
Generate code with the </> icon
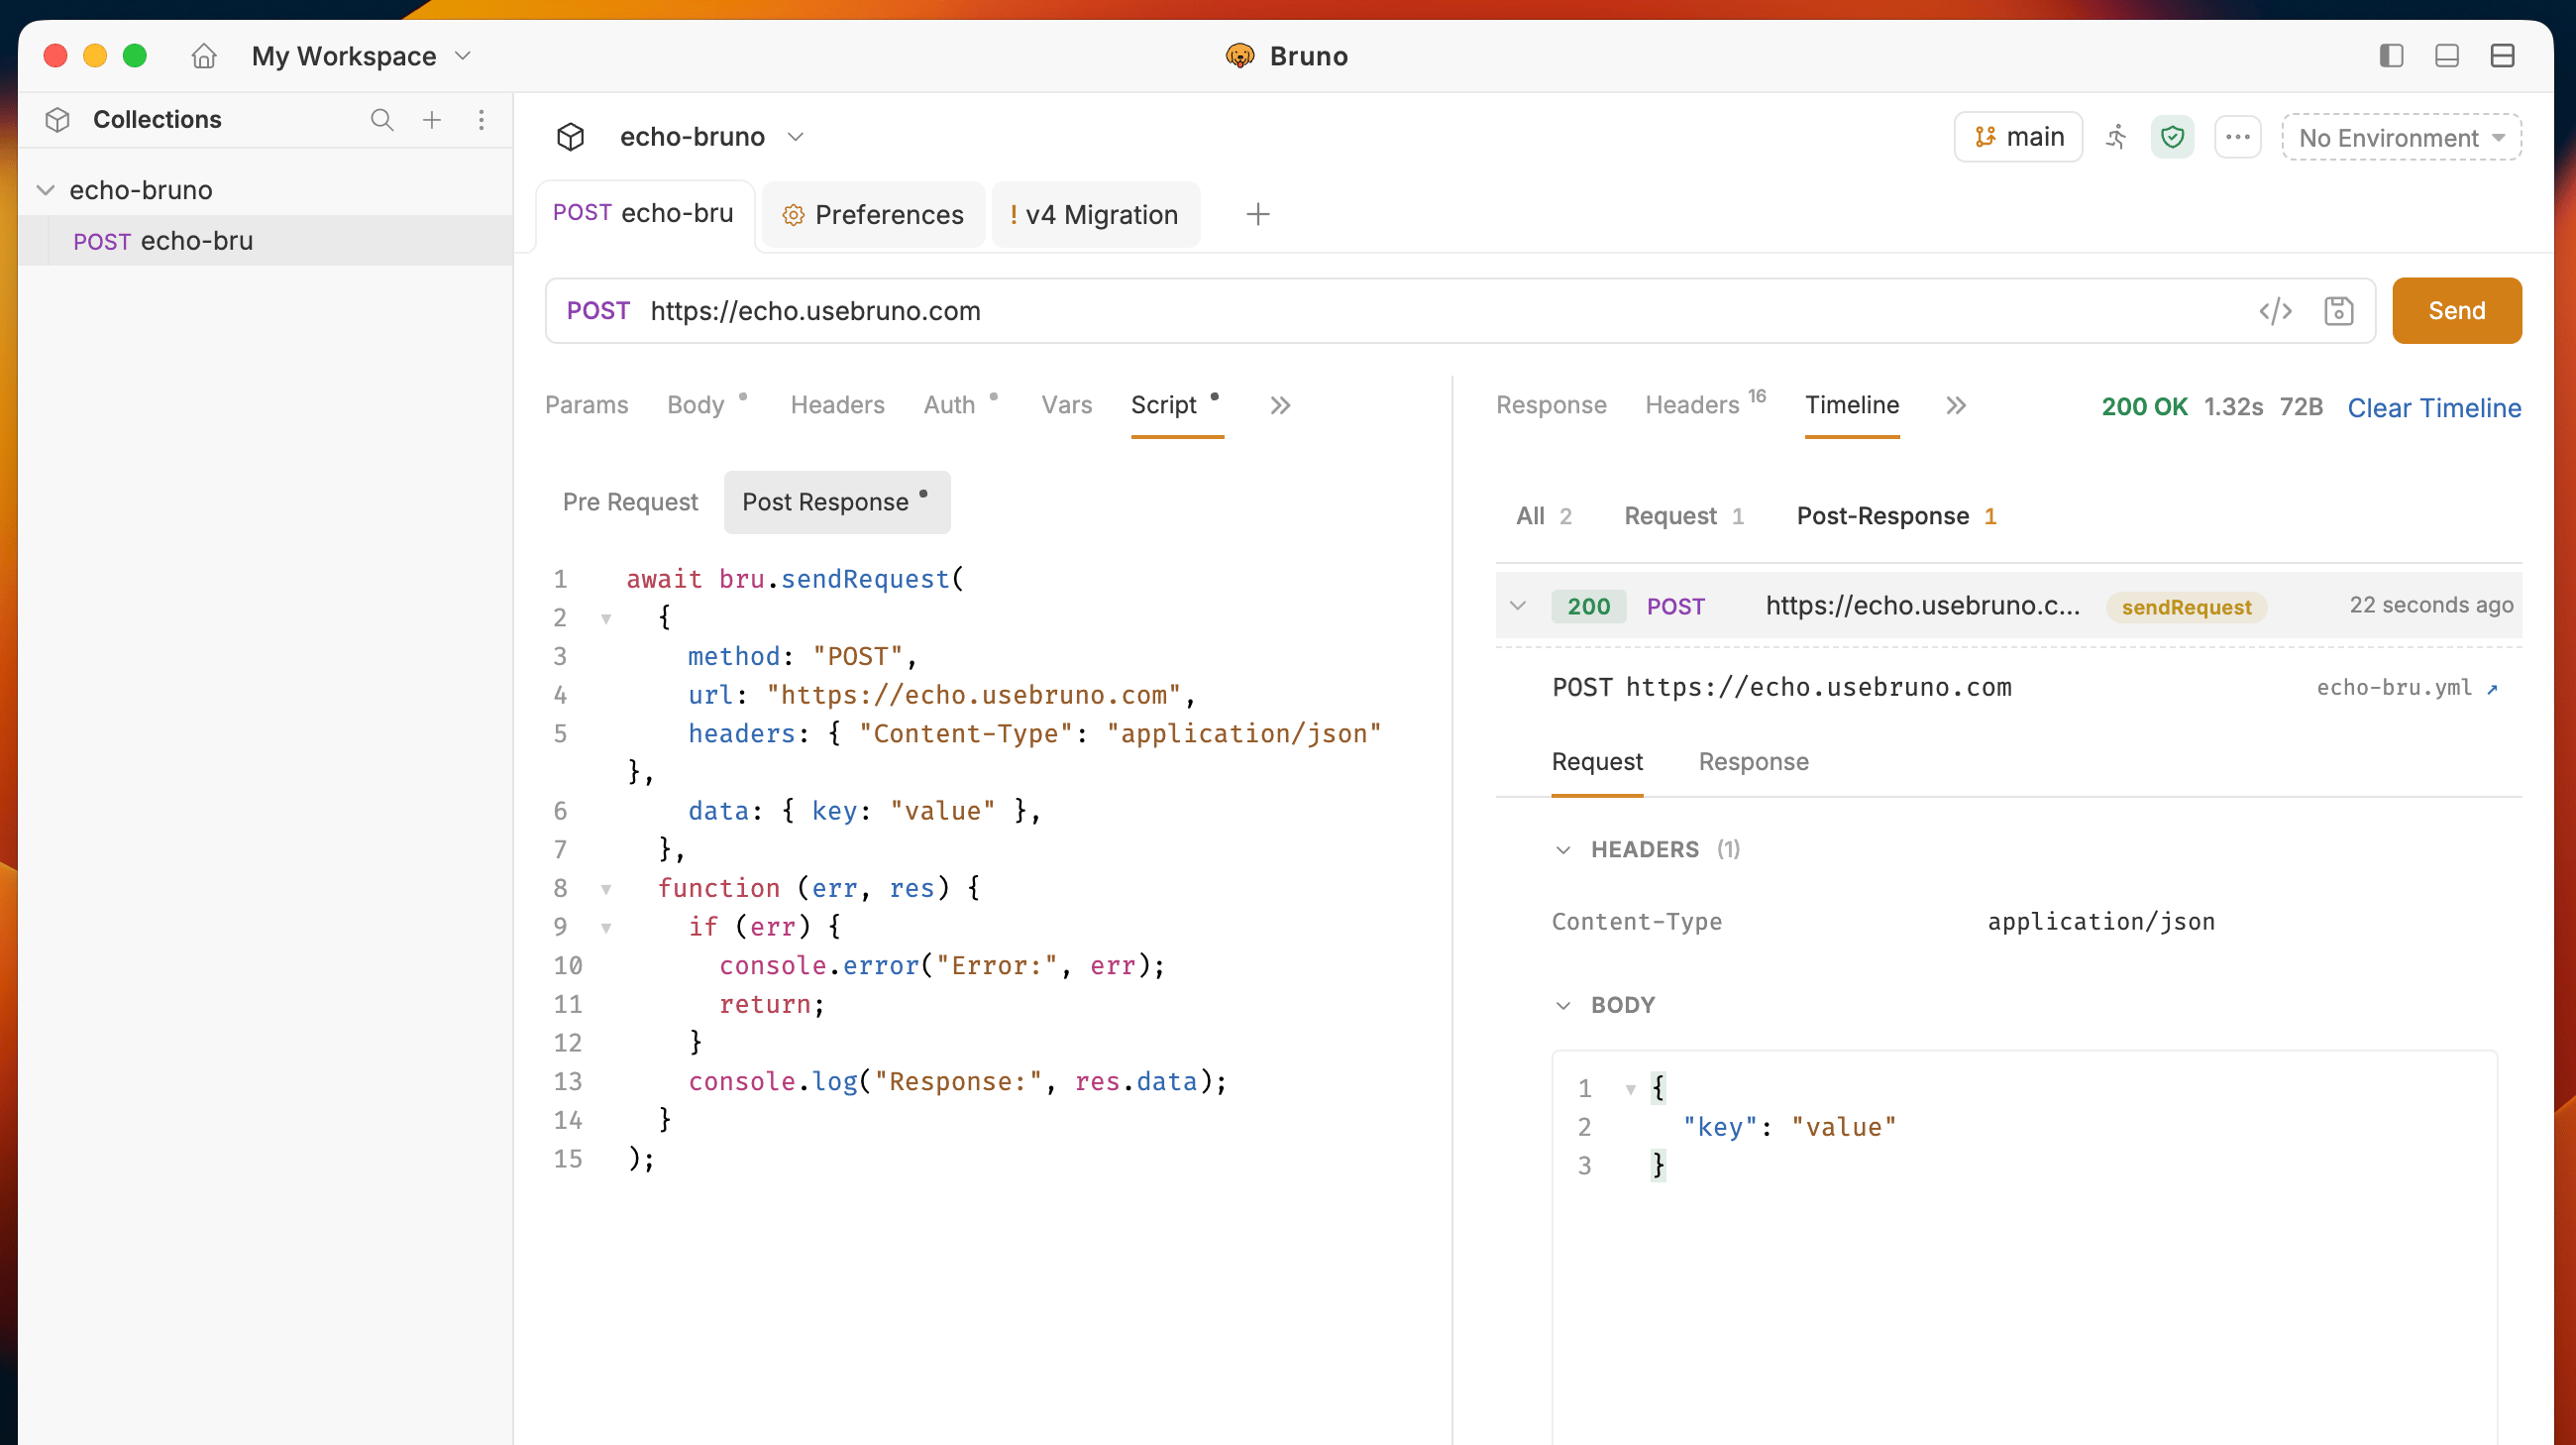click(x=2275, y=311)
